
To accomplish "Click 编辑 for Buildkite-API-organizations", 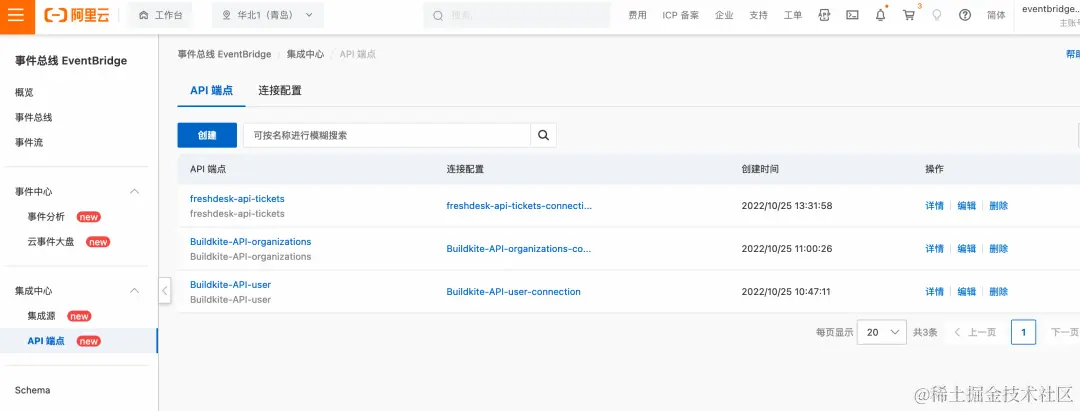I will 967,249.
